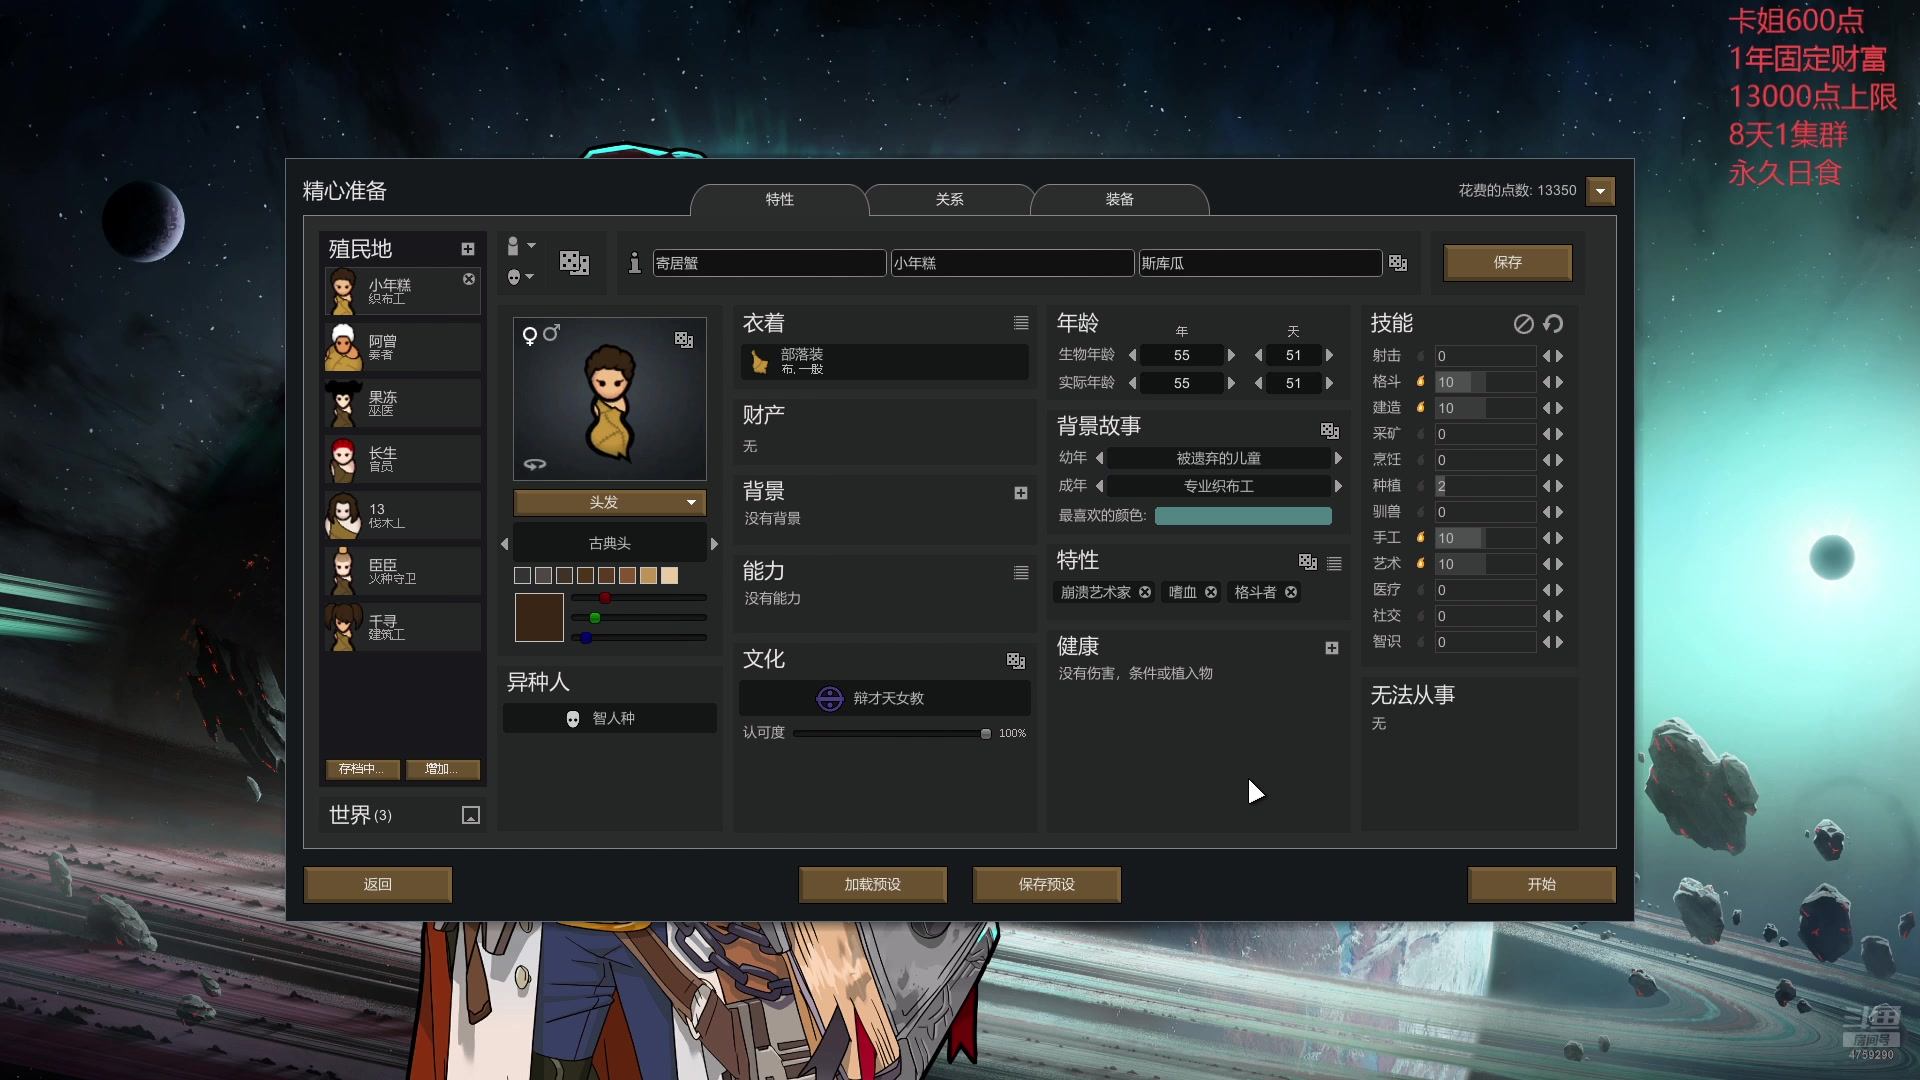Select previous 成年 adulthood backstory arrow
Image resolution: width=1920 pixels, height=1080 pixels.
coord(1099,486)
